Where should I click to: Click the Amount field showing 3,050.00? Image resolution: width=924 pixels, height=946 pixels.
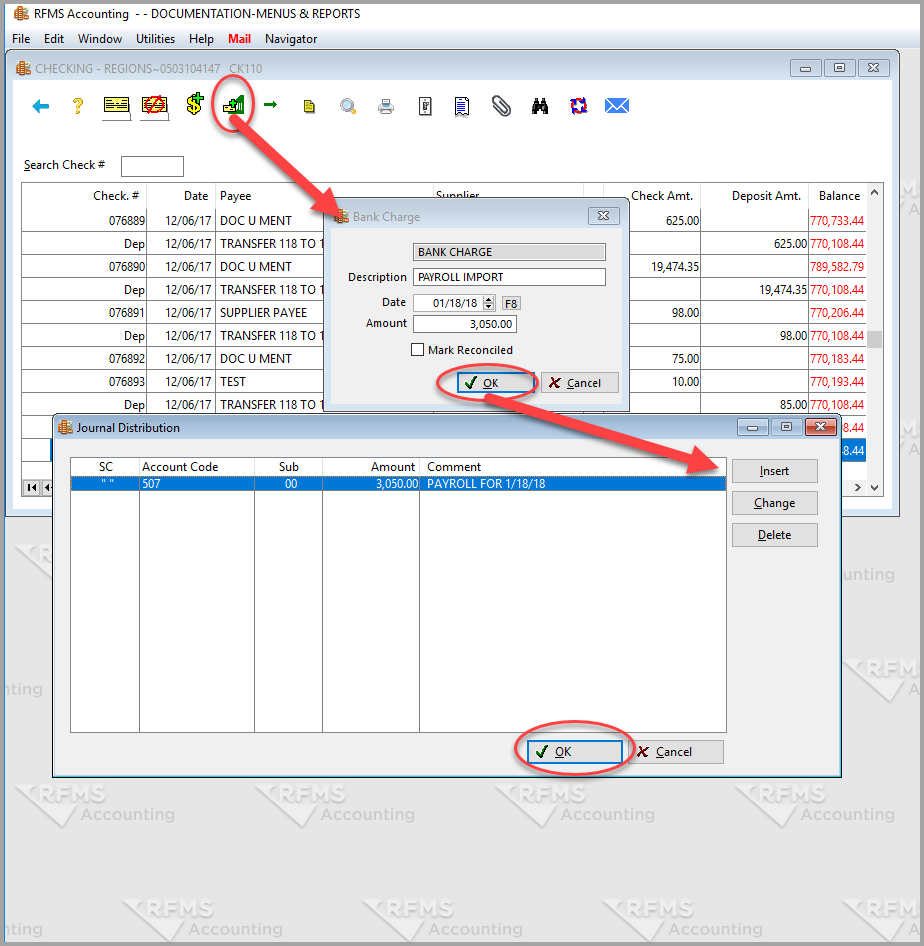pyautogui.click(x=465, y=324)
